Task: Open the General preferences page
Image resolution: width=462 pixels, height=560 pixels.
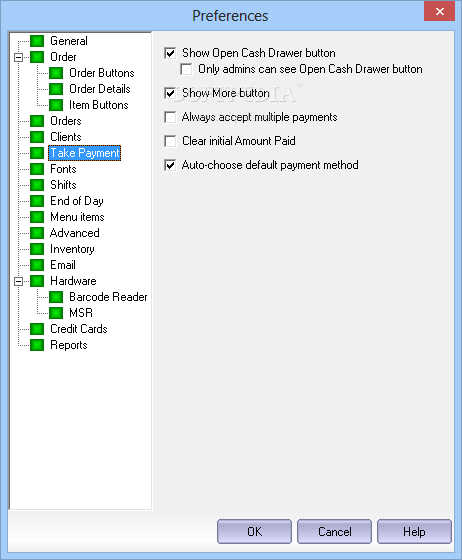Action: 69,41
